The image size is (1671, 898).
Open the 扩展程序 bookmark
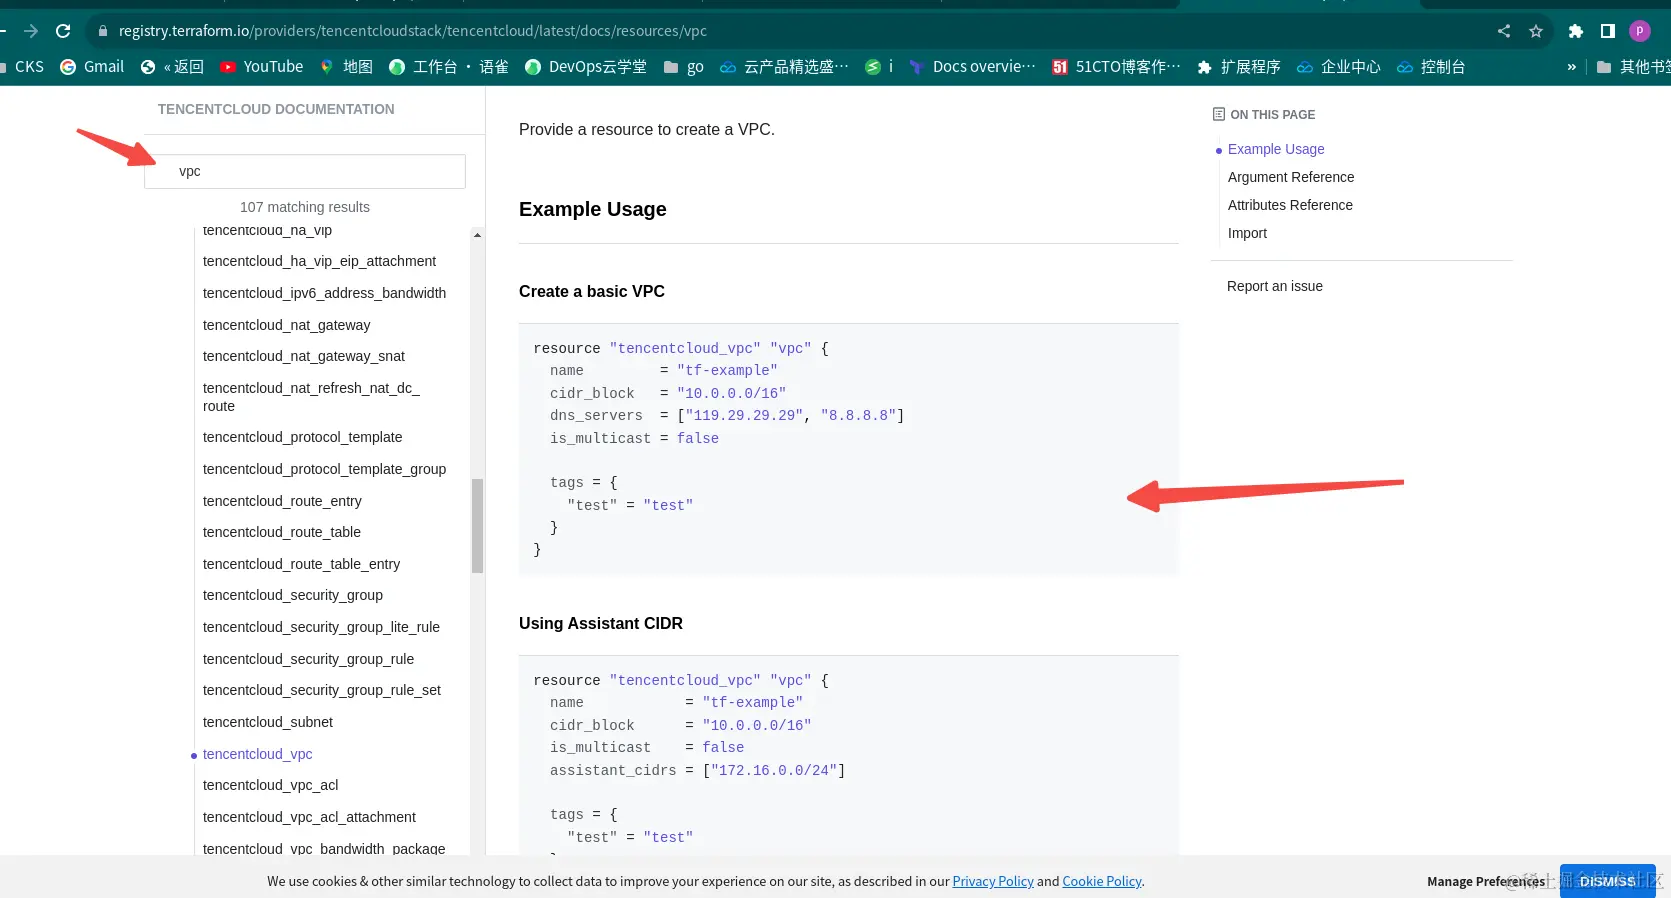1239,67
